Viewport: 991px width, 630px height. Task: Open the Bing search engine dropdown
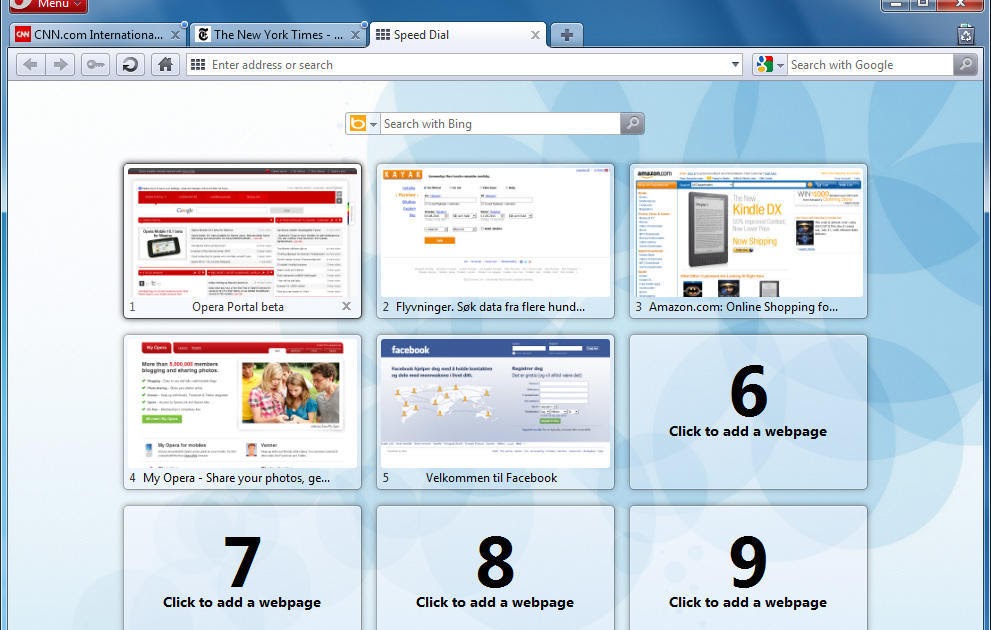tap(363, 124)
